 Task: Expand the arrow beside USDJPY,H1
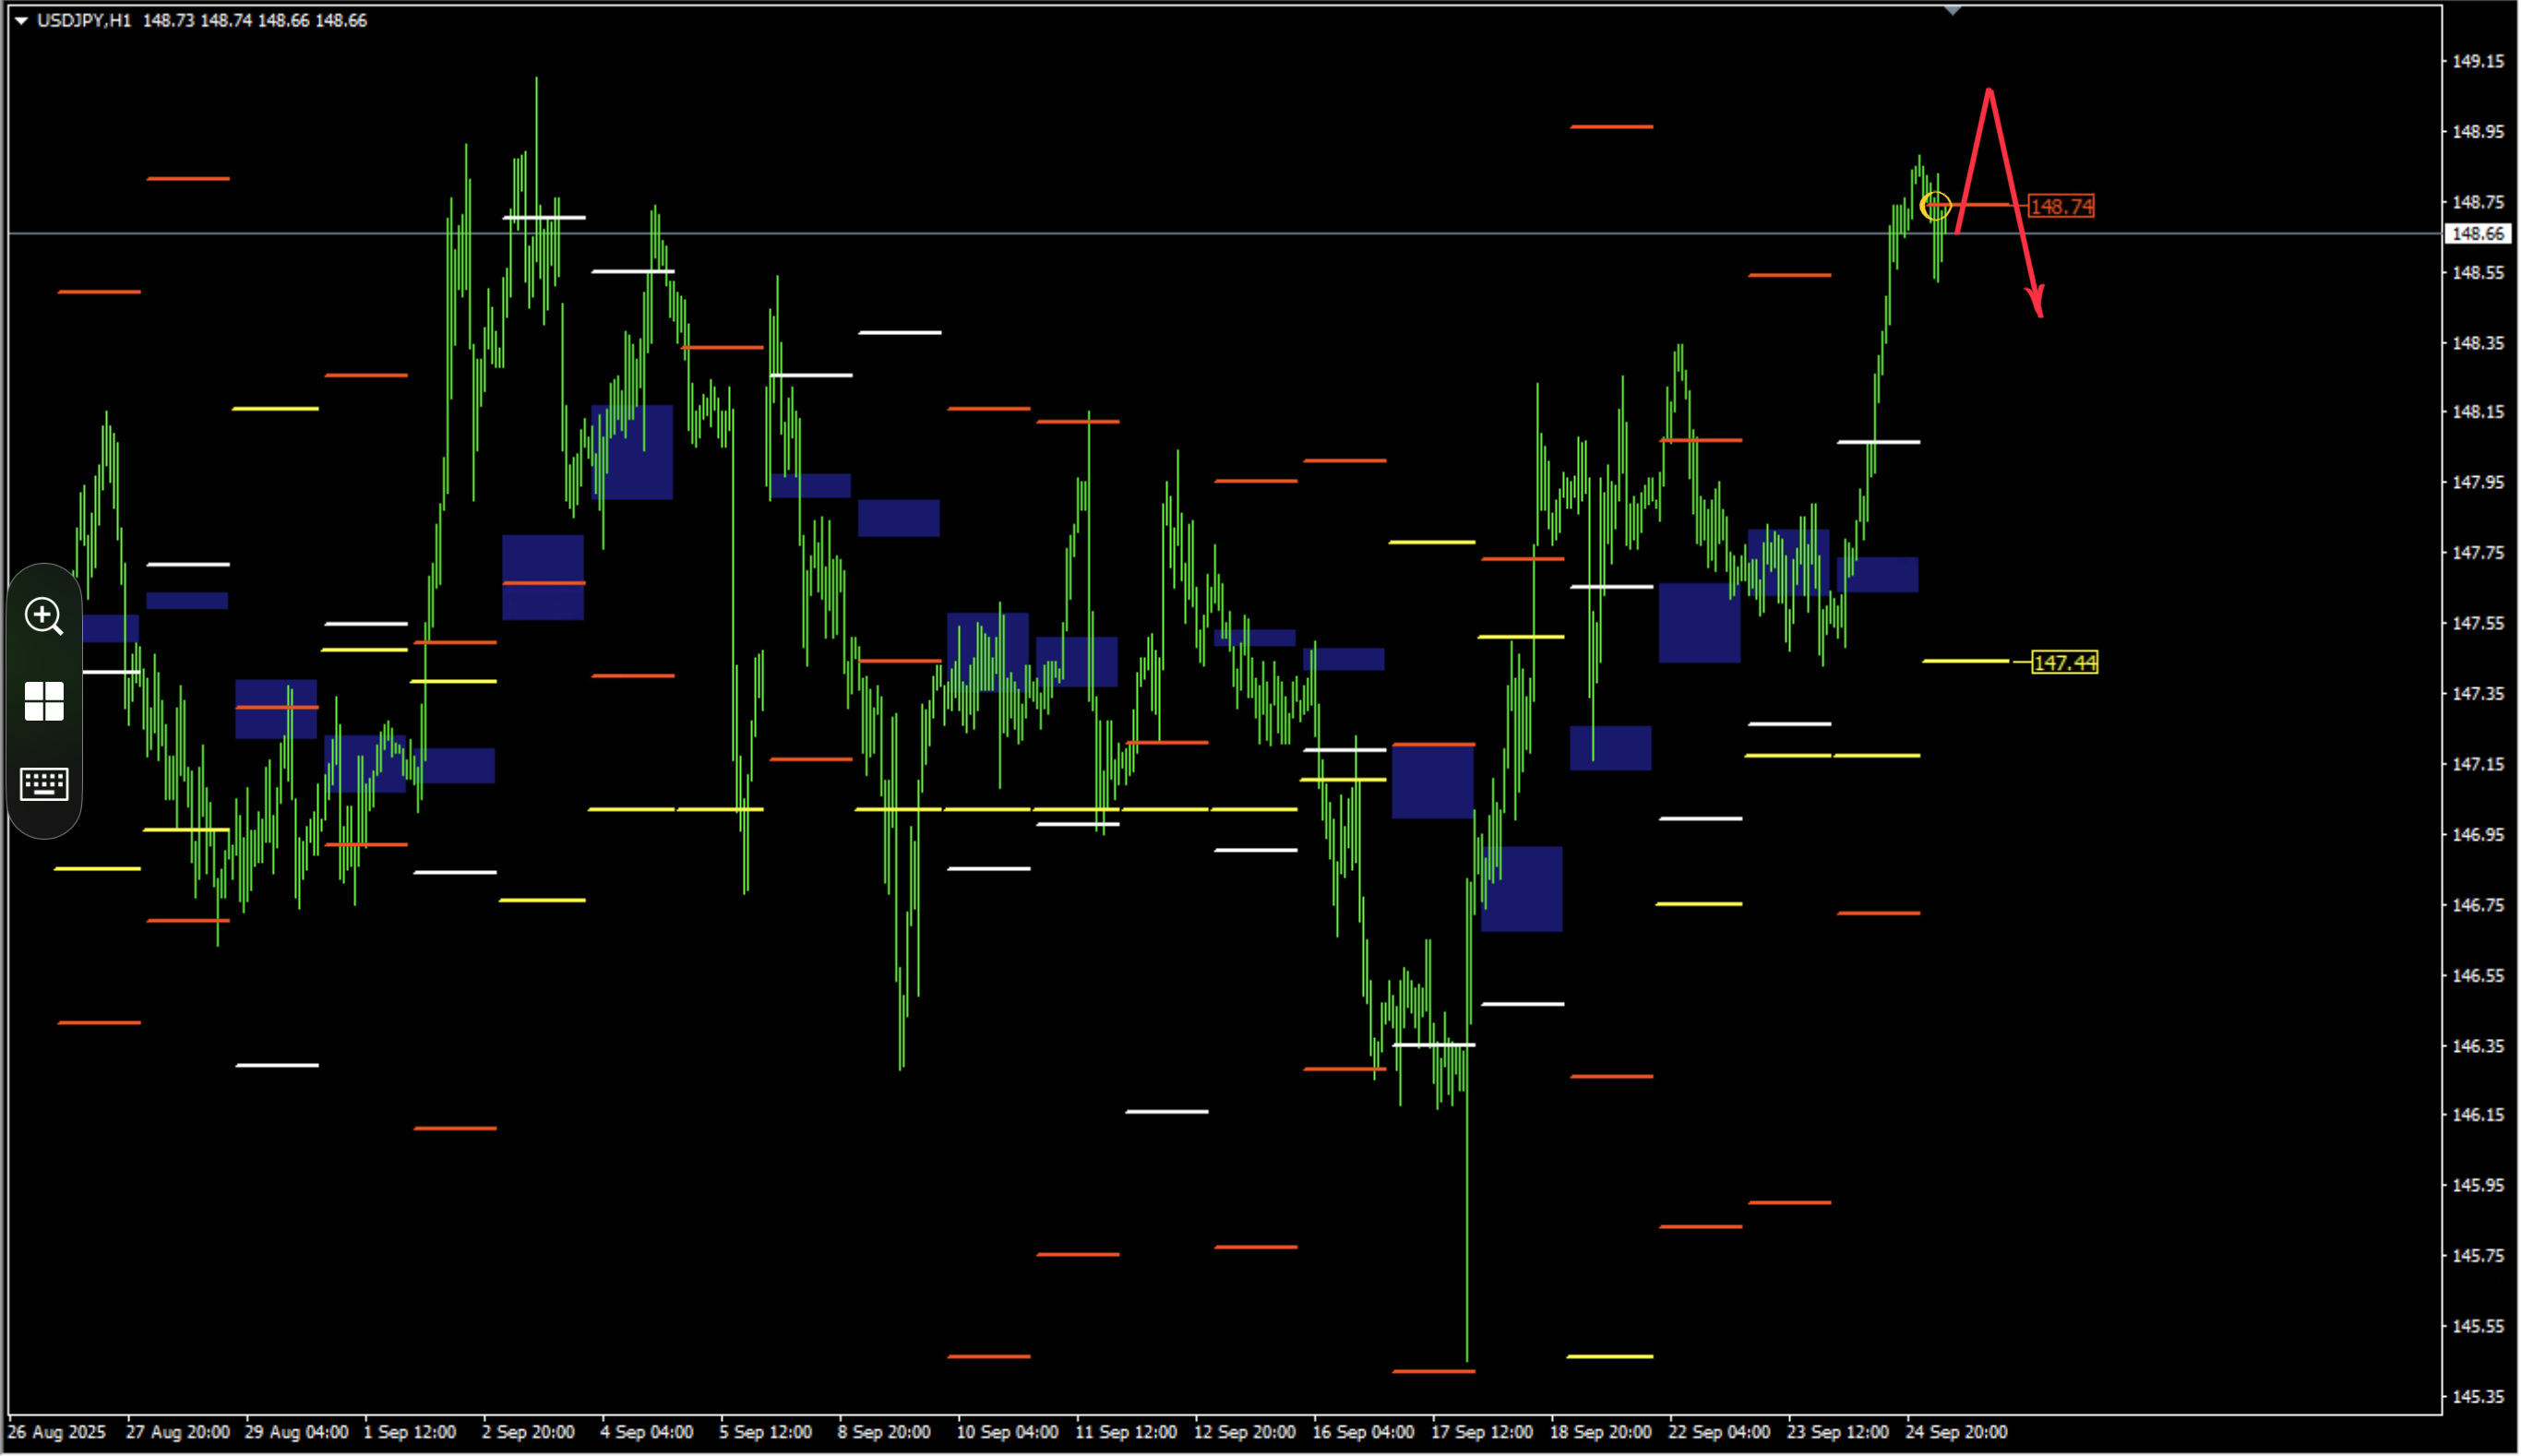pos(21,20)
